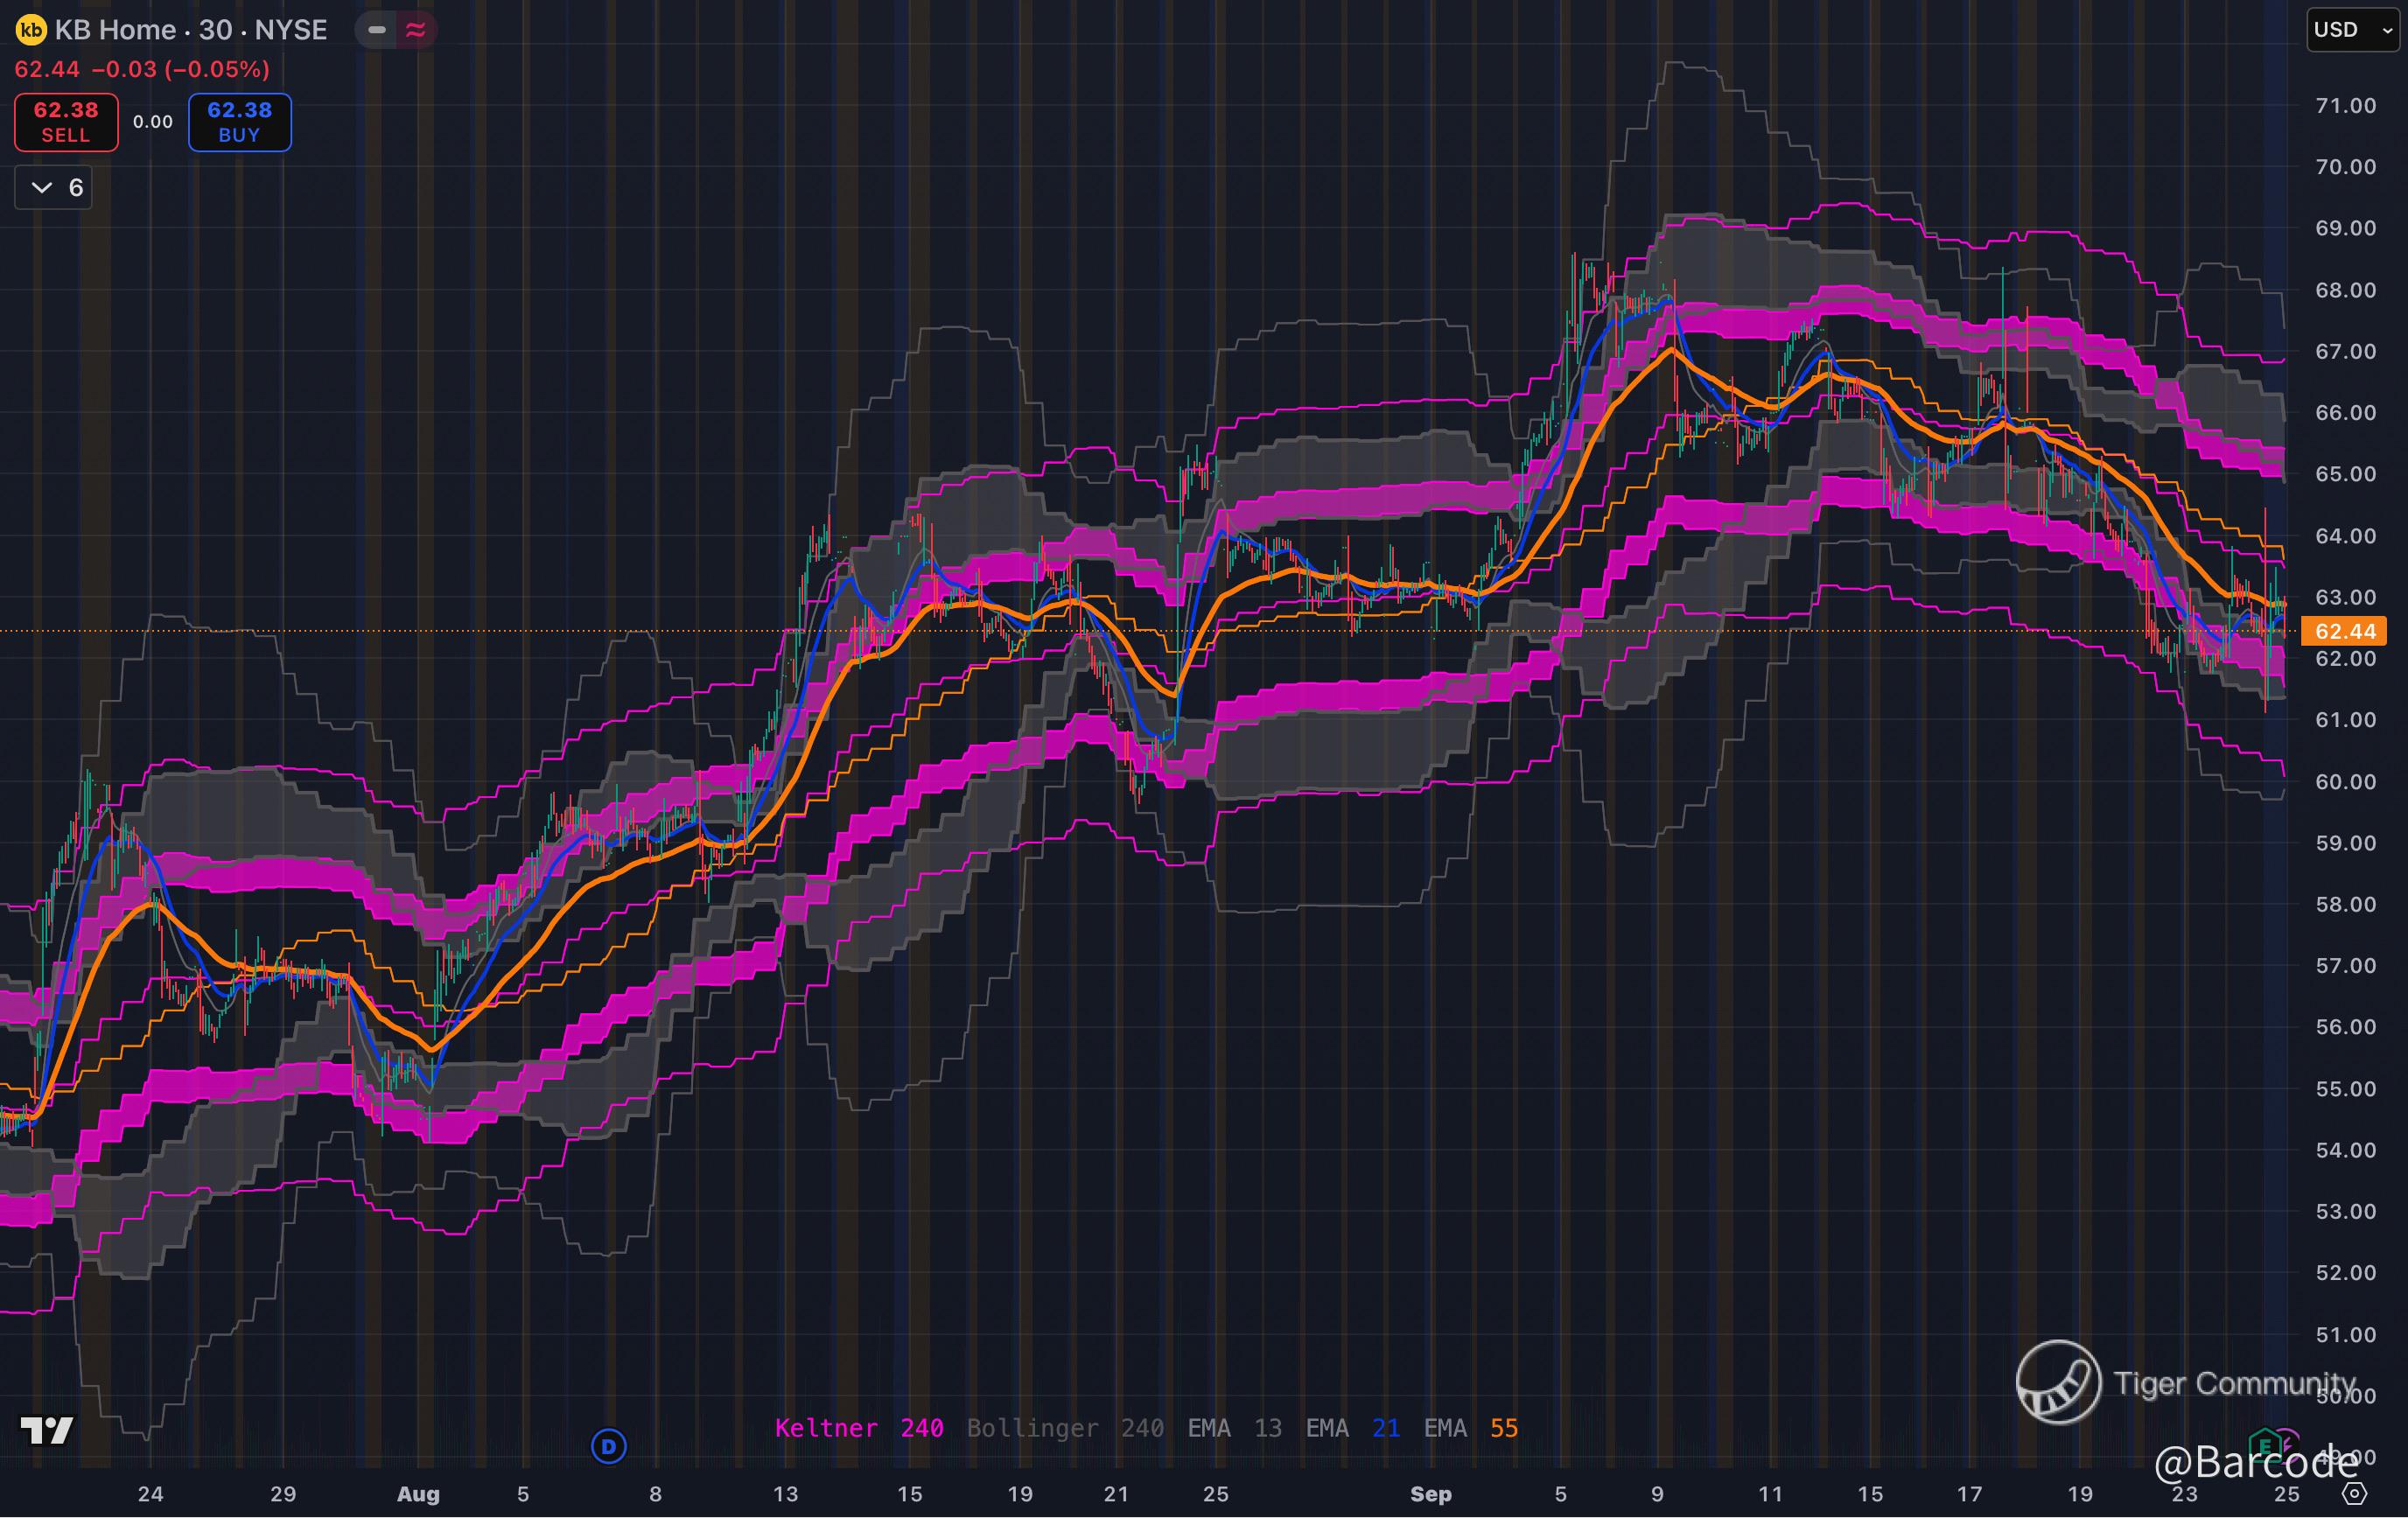
Task: Click the KB Home symbol title text
Action: point(190,30)
